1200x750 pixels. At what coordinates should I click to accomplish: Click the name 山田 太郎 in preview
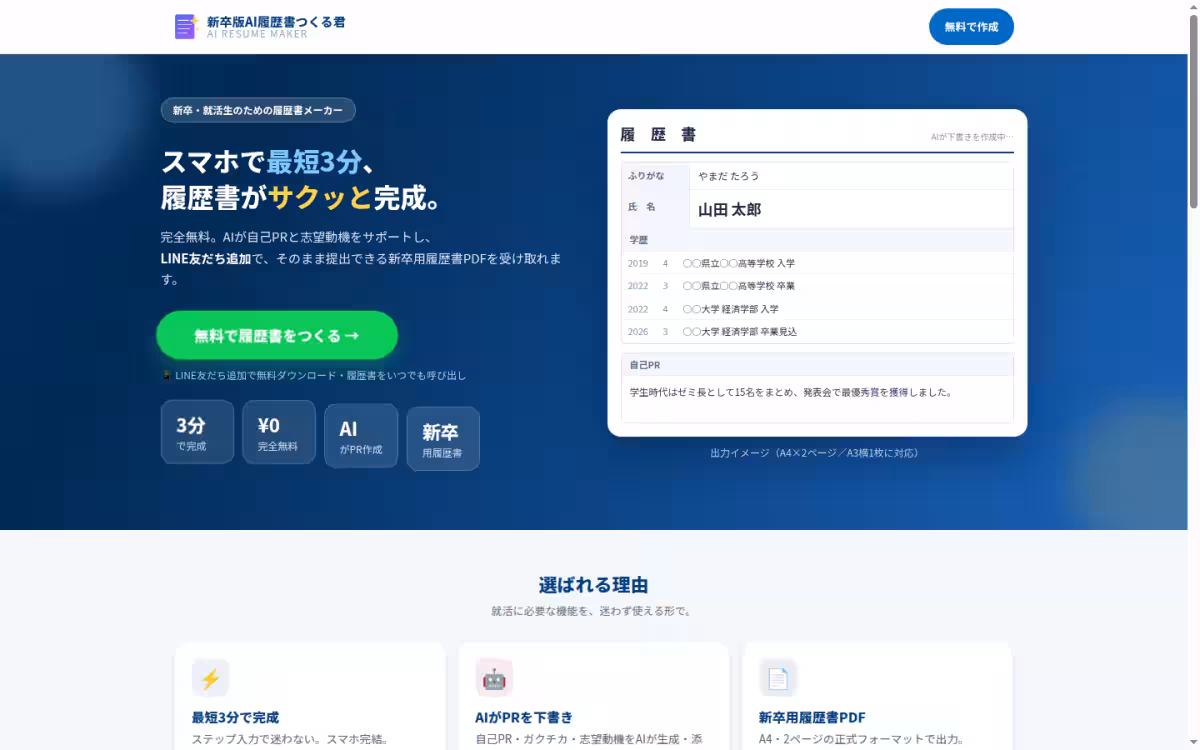pyautogui.click(x=729, y=210)
